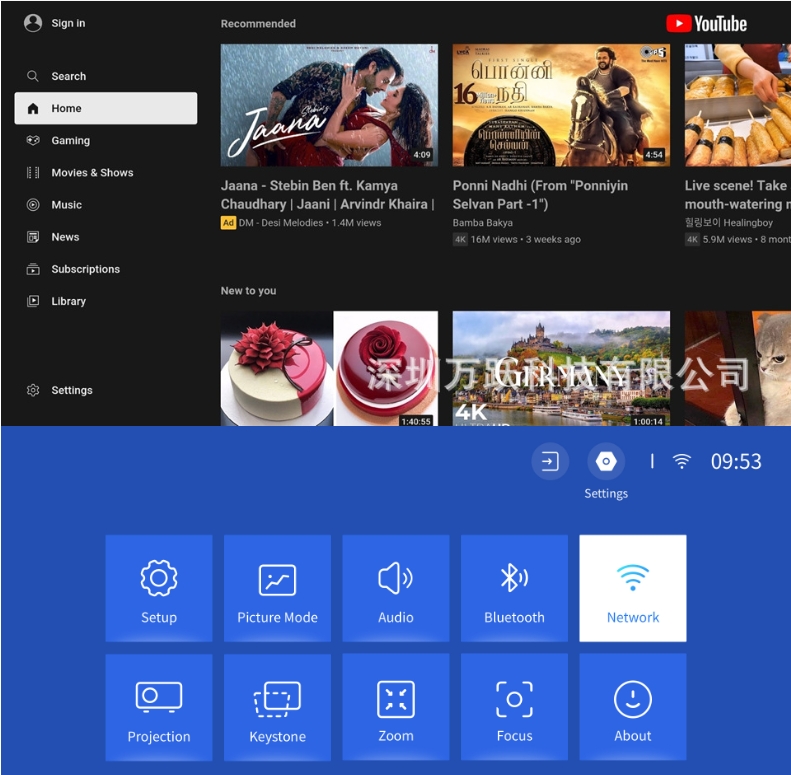Select Home in YouTube sidebar
This screenshot has width=791, height=775.
pyautogui.click(x=106, y=108)
